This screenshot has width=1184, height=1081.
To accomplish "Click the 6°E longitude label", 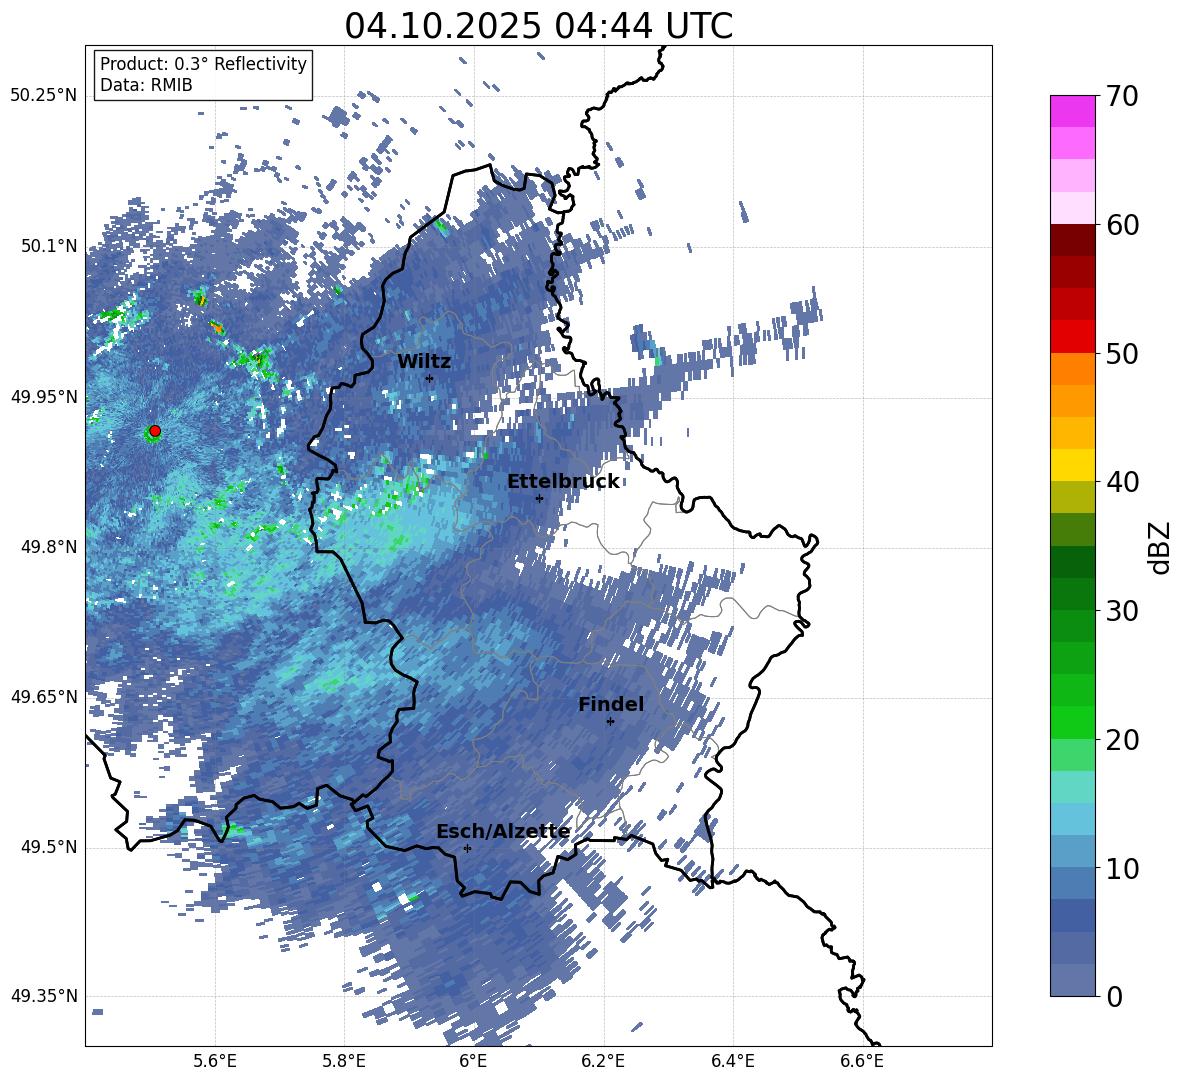I will coord(473,1061).
